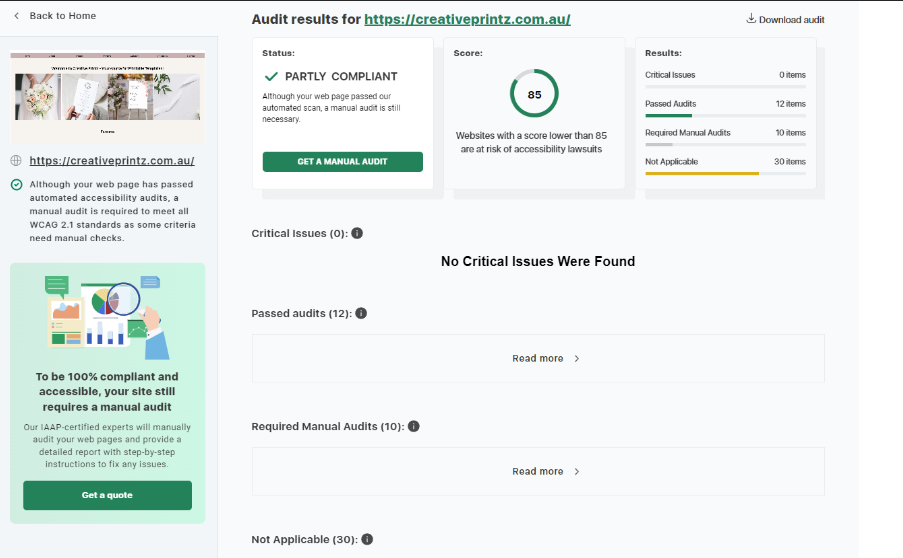Open the sidebar creativeprintz.com.au link
The height and width of the screenshot is (558, 903).
tap(112, 160)
